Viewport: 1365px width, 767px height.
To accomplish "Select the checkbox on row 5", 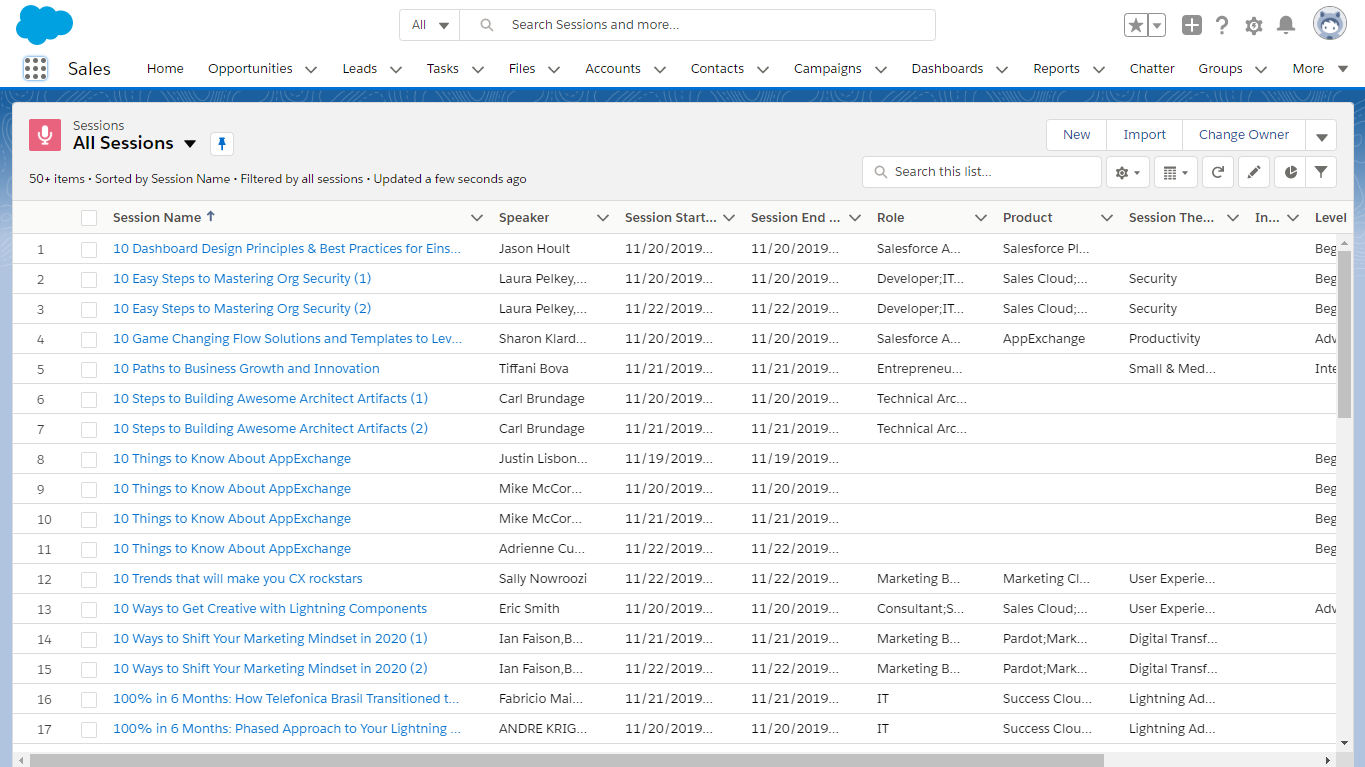I will [89, 368].
